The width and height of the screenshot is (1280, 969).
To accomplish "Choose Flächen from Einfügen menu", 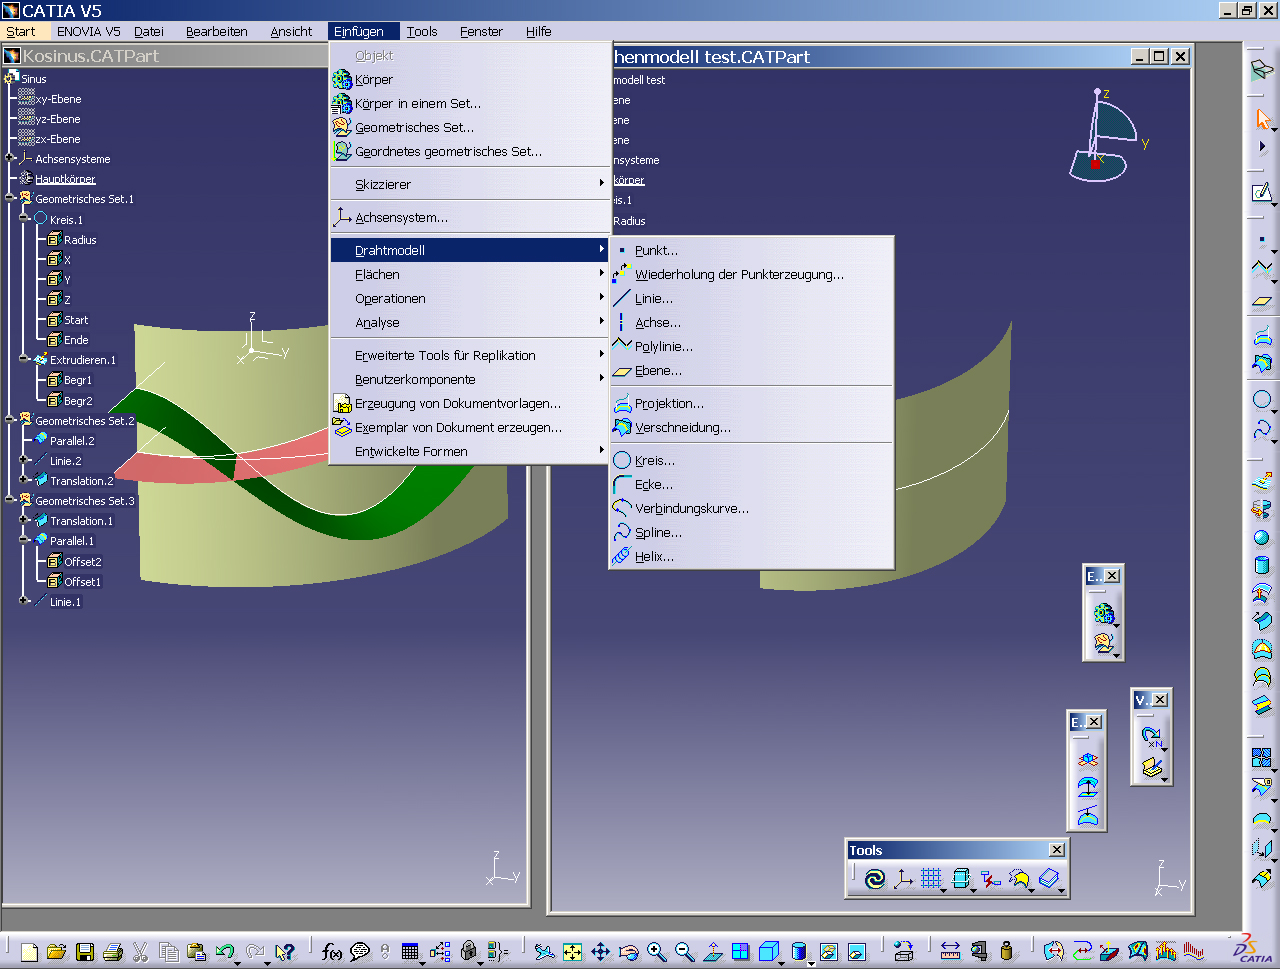I will pos(470,274).
